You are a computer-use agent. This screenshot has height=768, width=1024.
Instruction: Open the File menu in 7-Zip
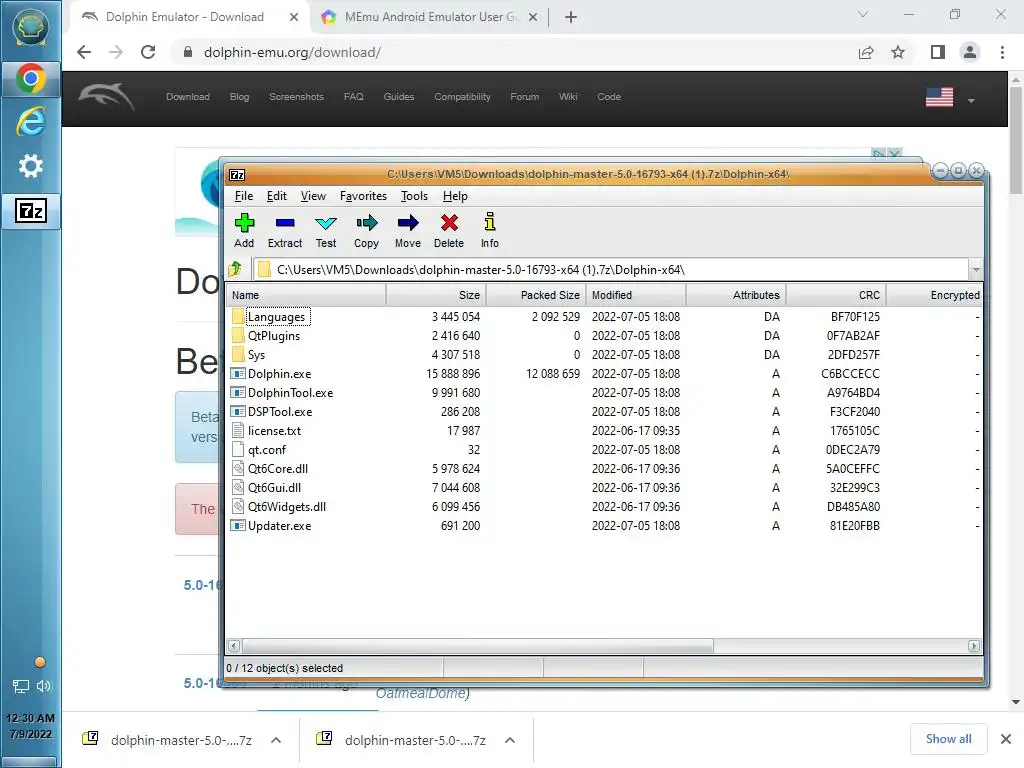[x=244, y=196]
